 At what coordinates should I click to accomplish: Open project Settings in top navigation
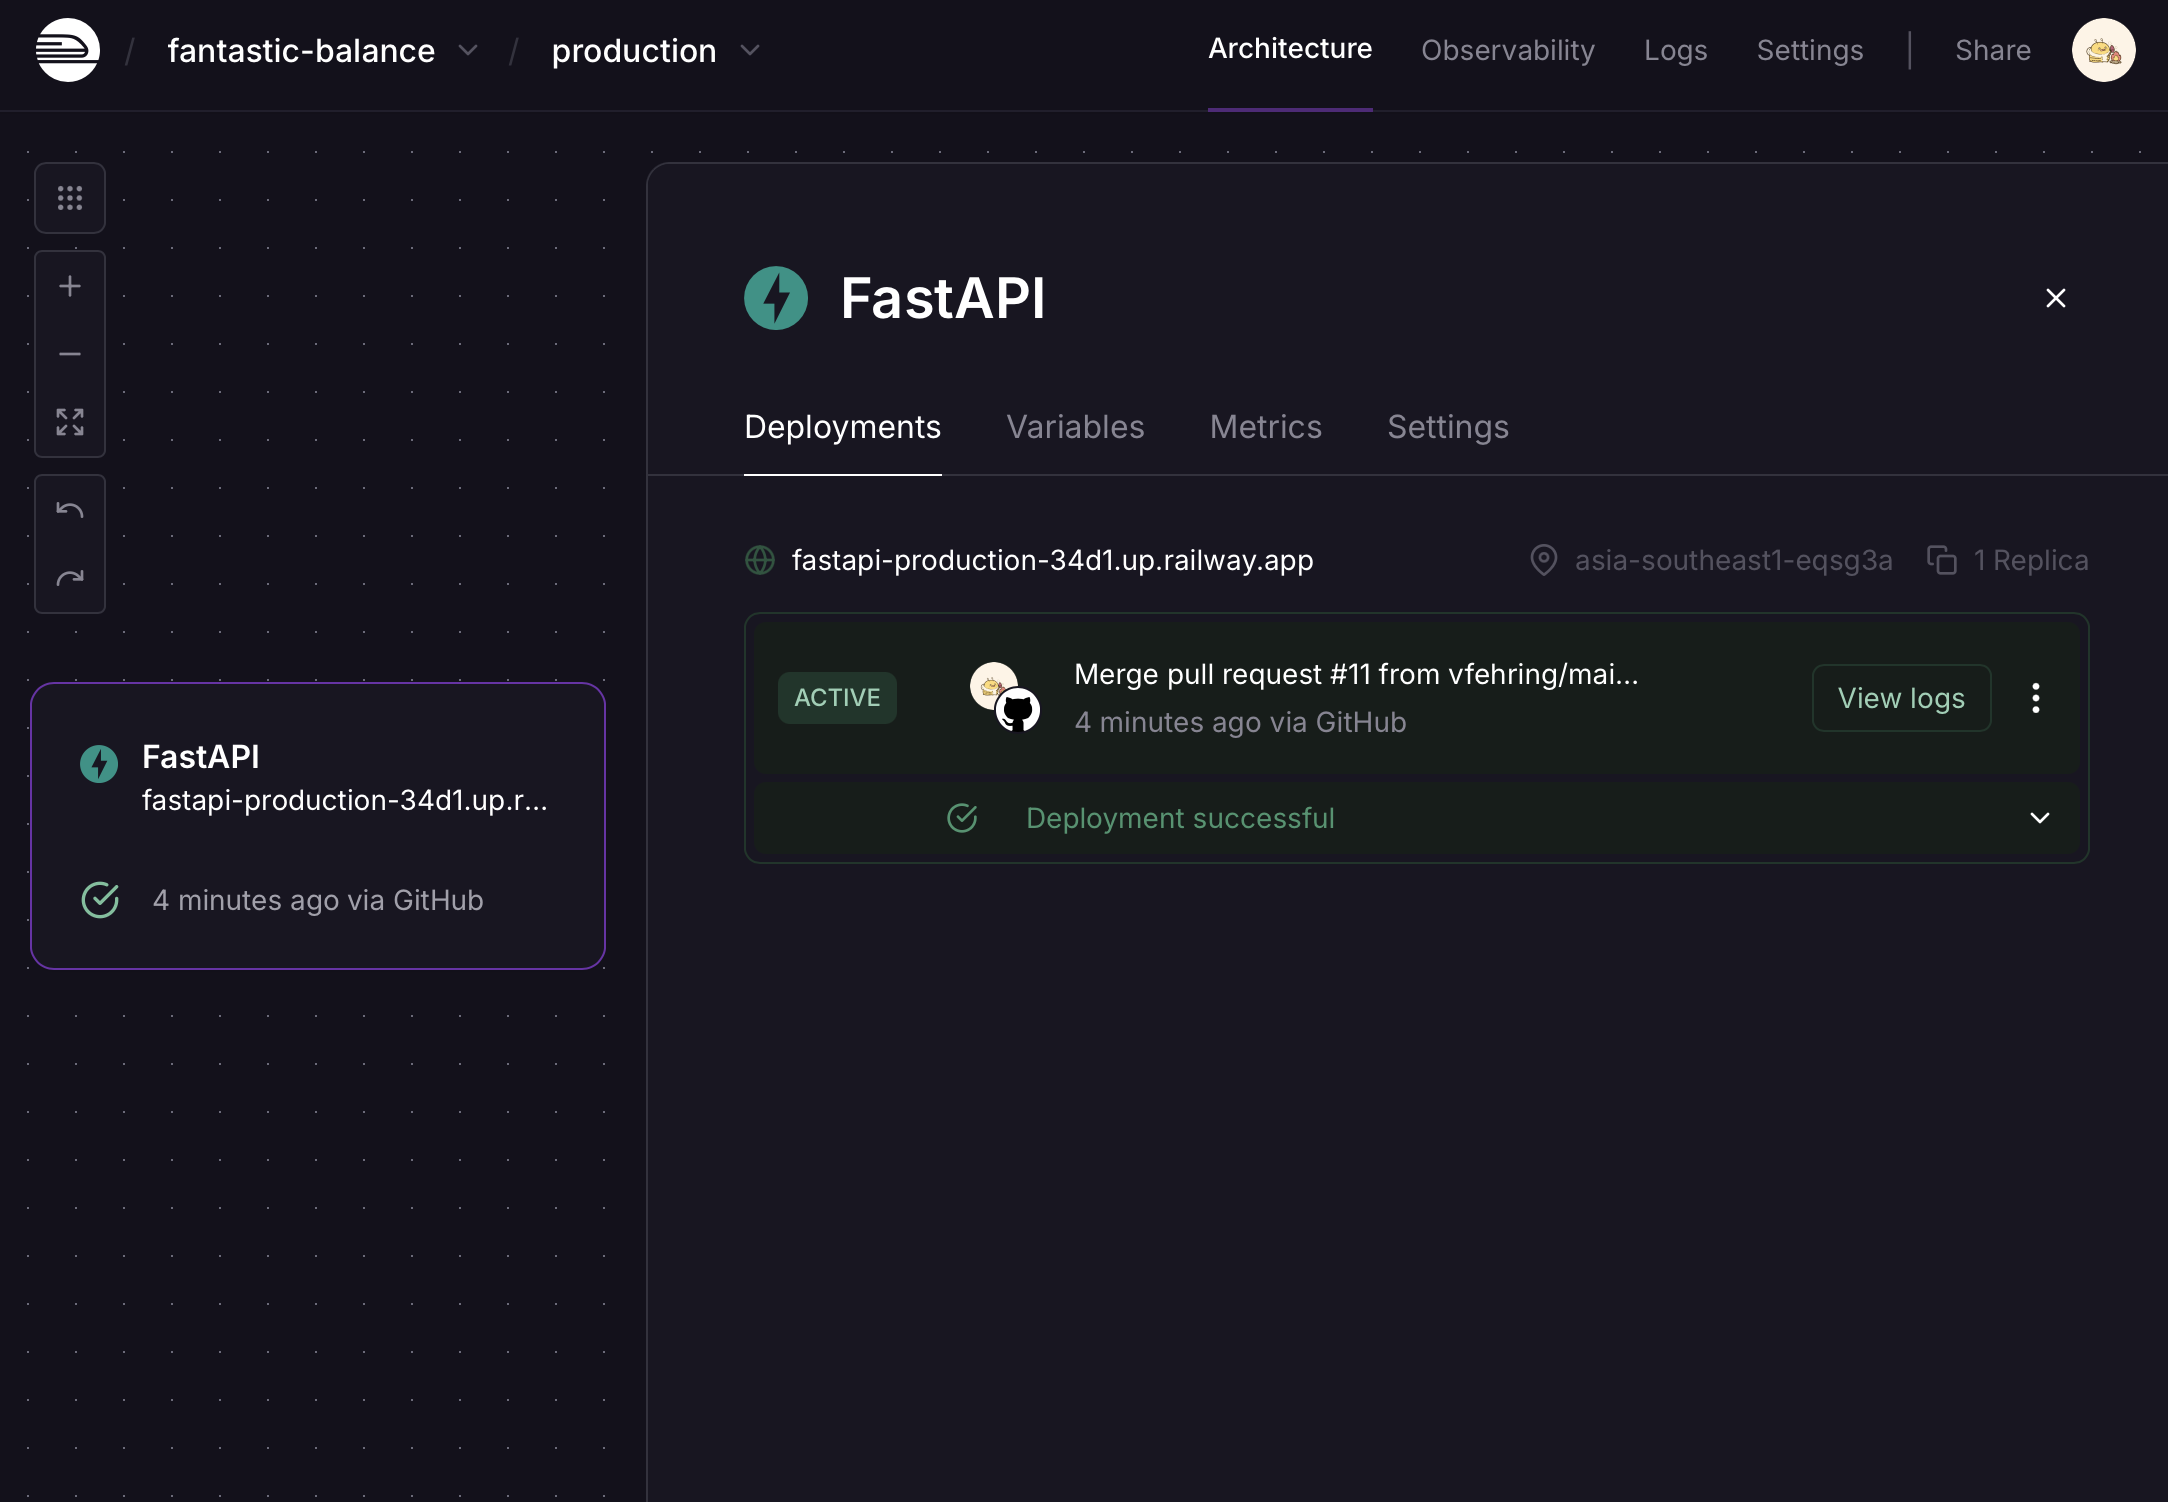point(1810,50)
